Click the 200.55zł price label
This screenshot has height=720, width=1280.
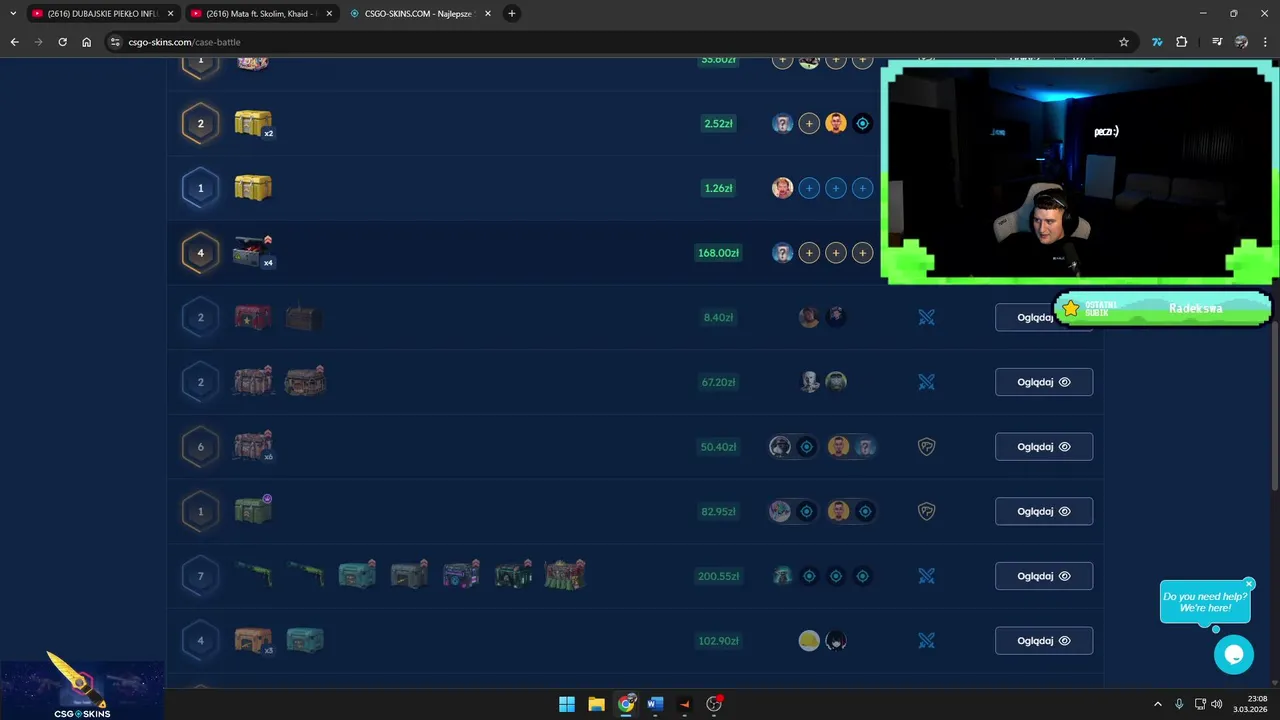pos(718,576)
